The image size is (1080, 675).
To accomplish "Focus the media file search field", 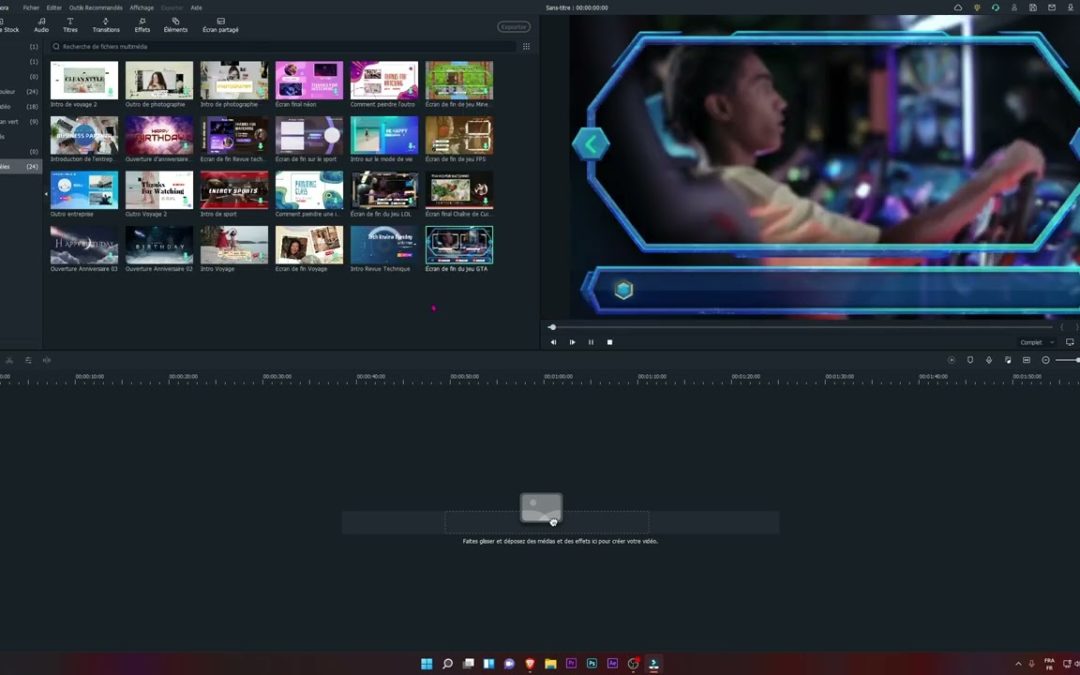I will [282, 46].
